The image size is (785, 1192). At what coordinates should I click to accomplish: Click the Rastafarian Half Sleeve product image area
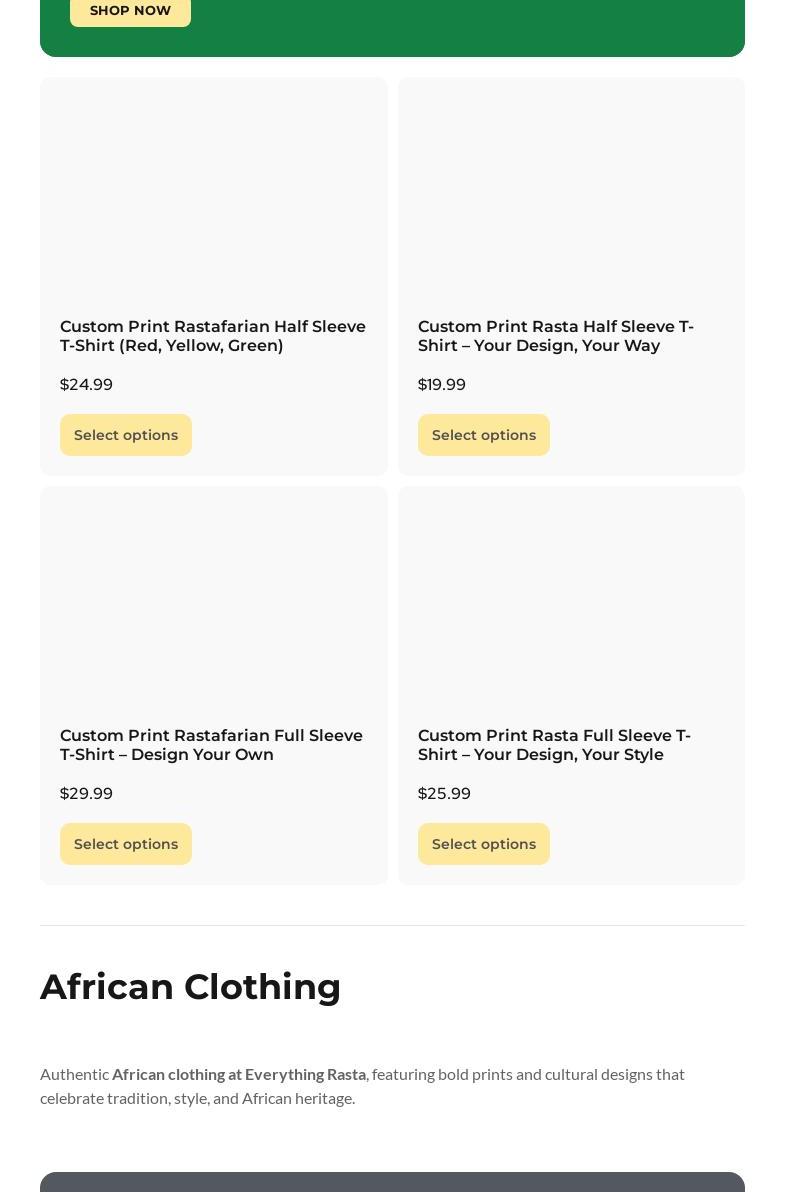213,190
